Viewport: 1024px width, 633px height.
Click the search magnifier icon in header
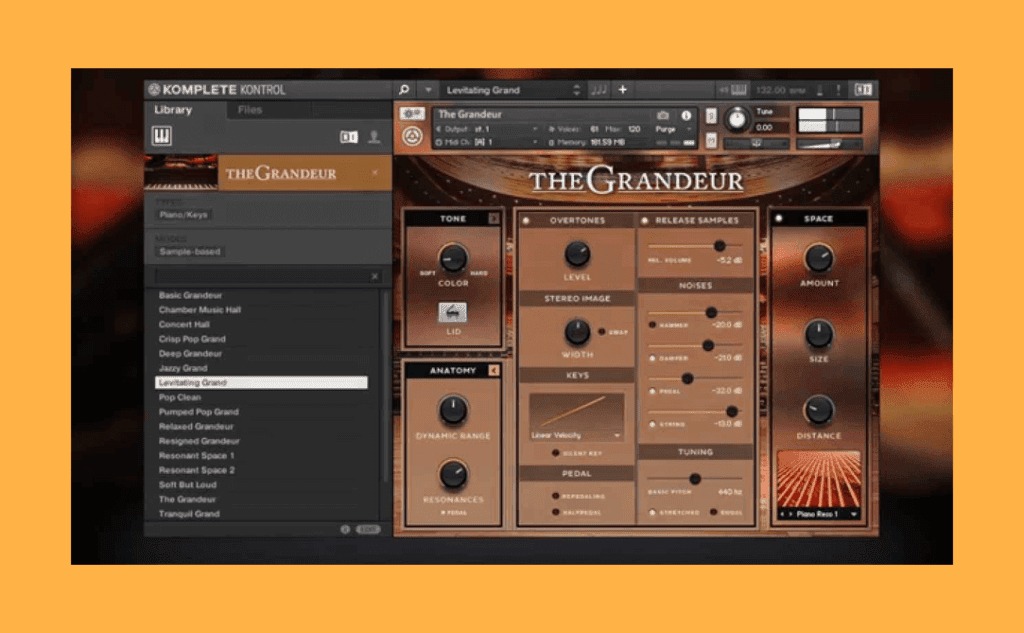point(404,90)
